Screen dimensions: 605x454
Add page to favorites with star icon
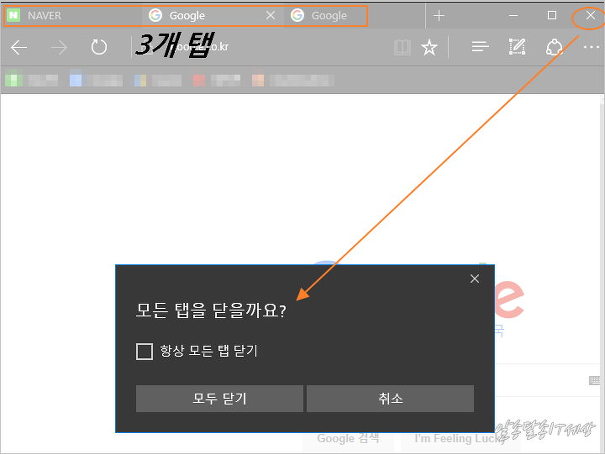pos(429,47)
